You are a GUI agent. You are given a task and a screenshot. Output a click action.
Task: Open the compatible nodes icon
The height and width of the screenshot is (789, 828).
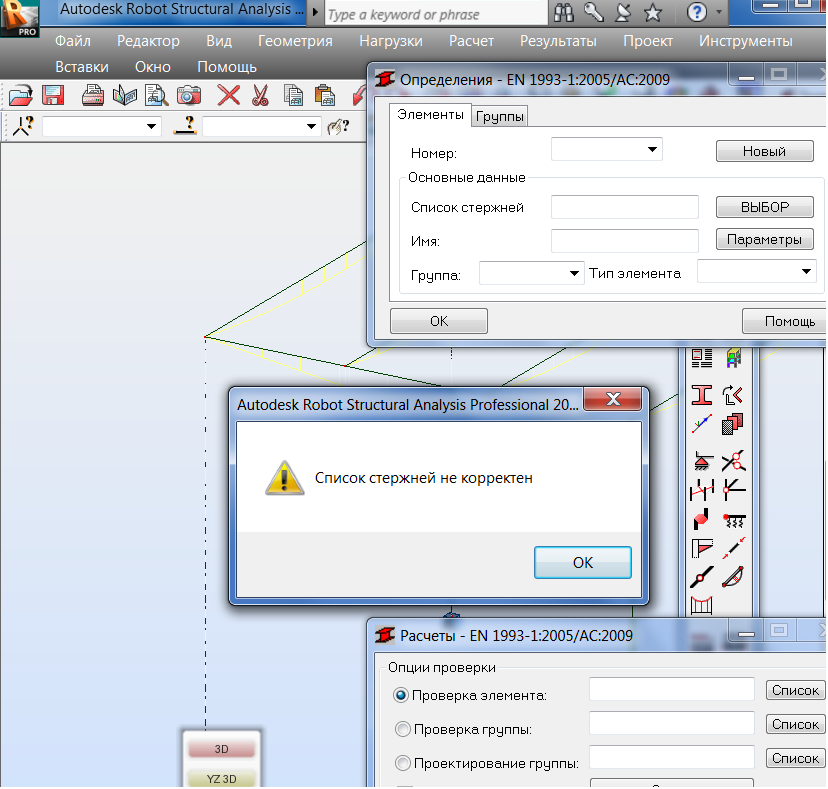click(734, 490)
